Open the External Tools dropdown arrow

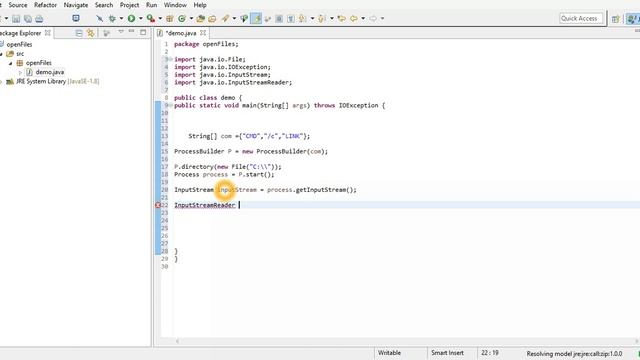(160, 18)
